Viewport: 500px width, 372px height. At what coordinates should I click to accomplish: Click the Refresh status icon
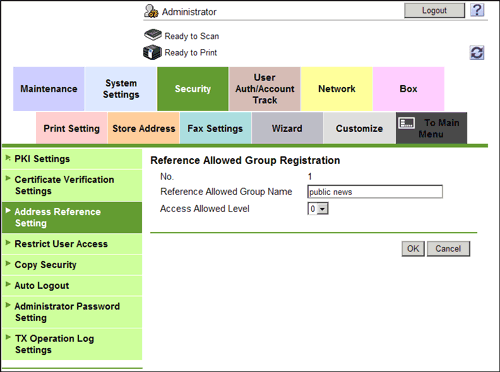[x=477, y=53]
